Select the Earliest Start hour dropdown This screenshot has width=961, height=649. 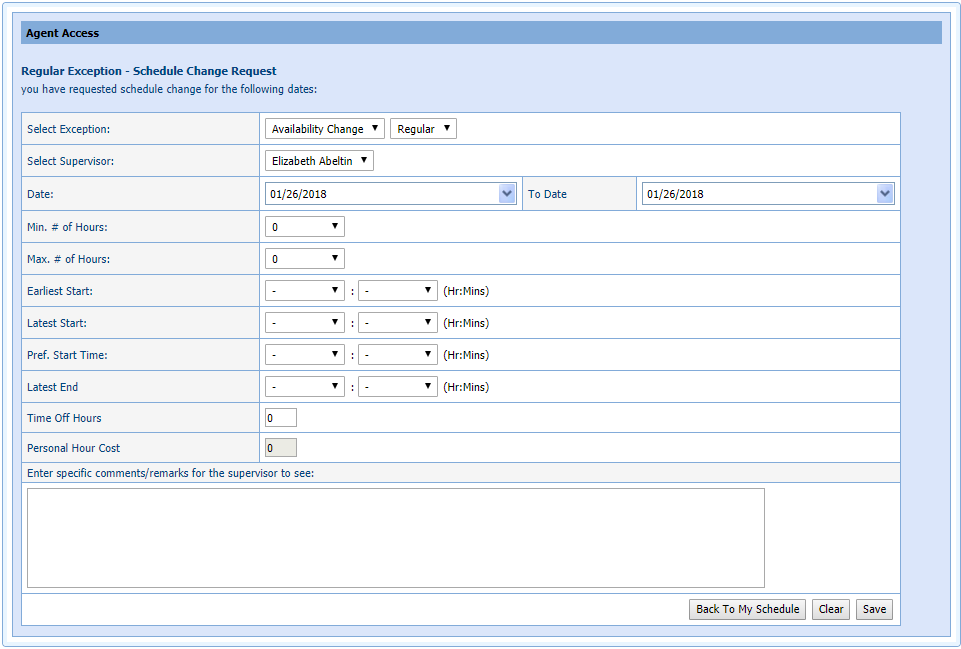click(x=305, y=291)
